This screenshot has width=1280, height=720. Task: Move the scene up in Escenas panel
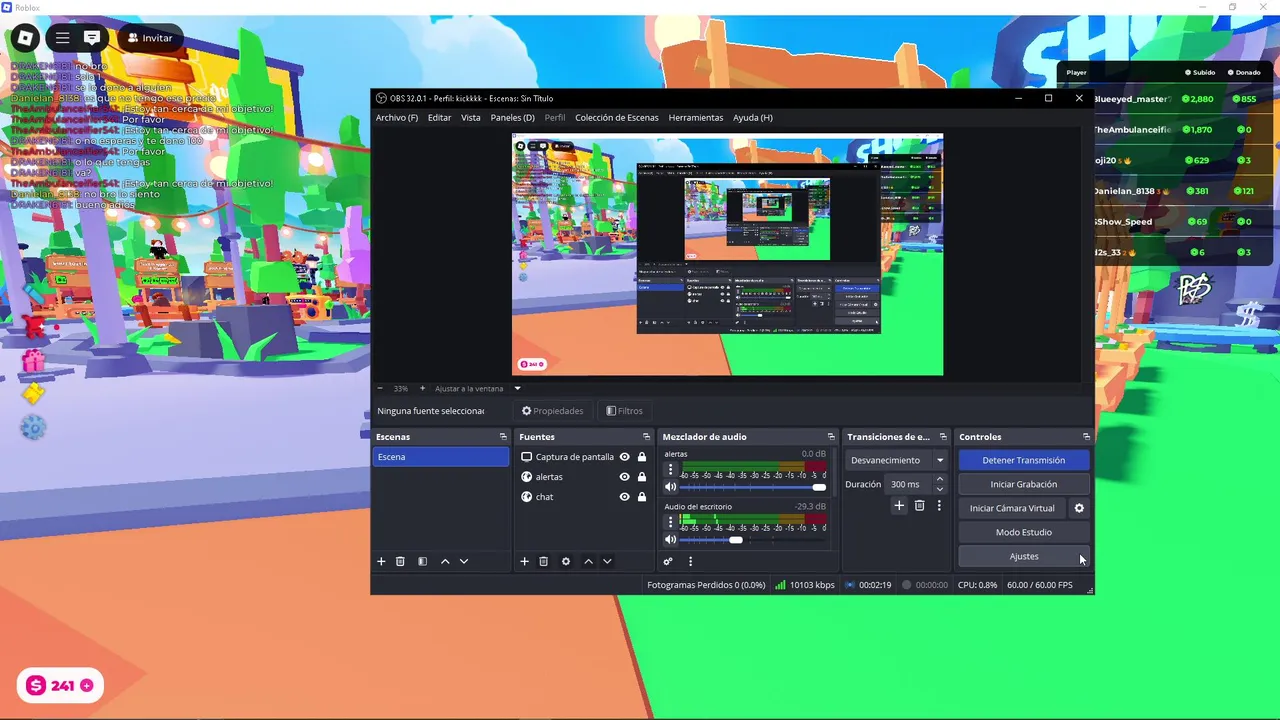pyautogui.click(x=445, y=562)
